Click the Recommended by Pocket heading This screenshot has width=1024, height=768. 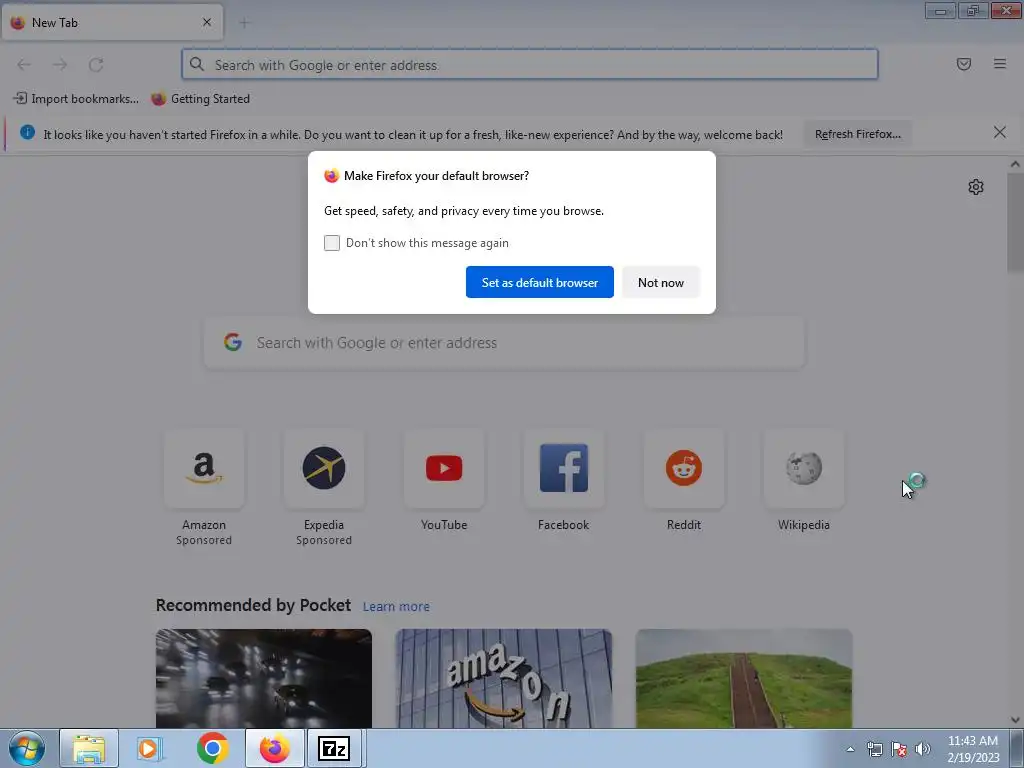tap(253, 605)
